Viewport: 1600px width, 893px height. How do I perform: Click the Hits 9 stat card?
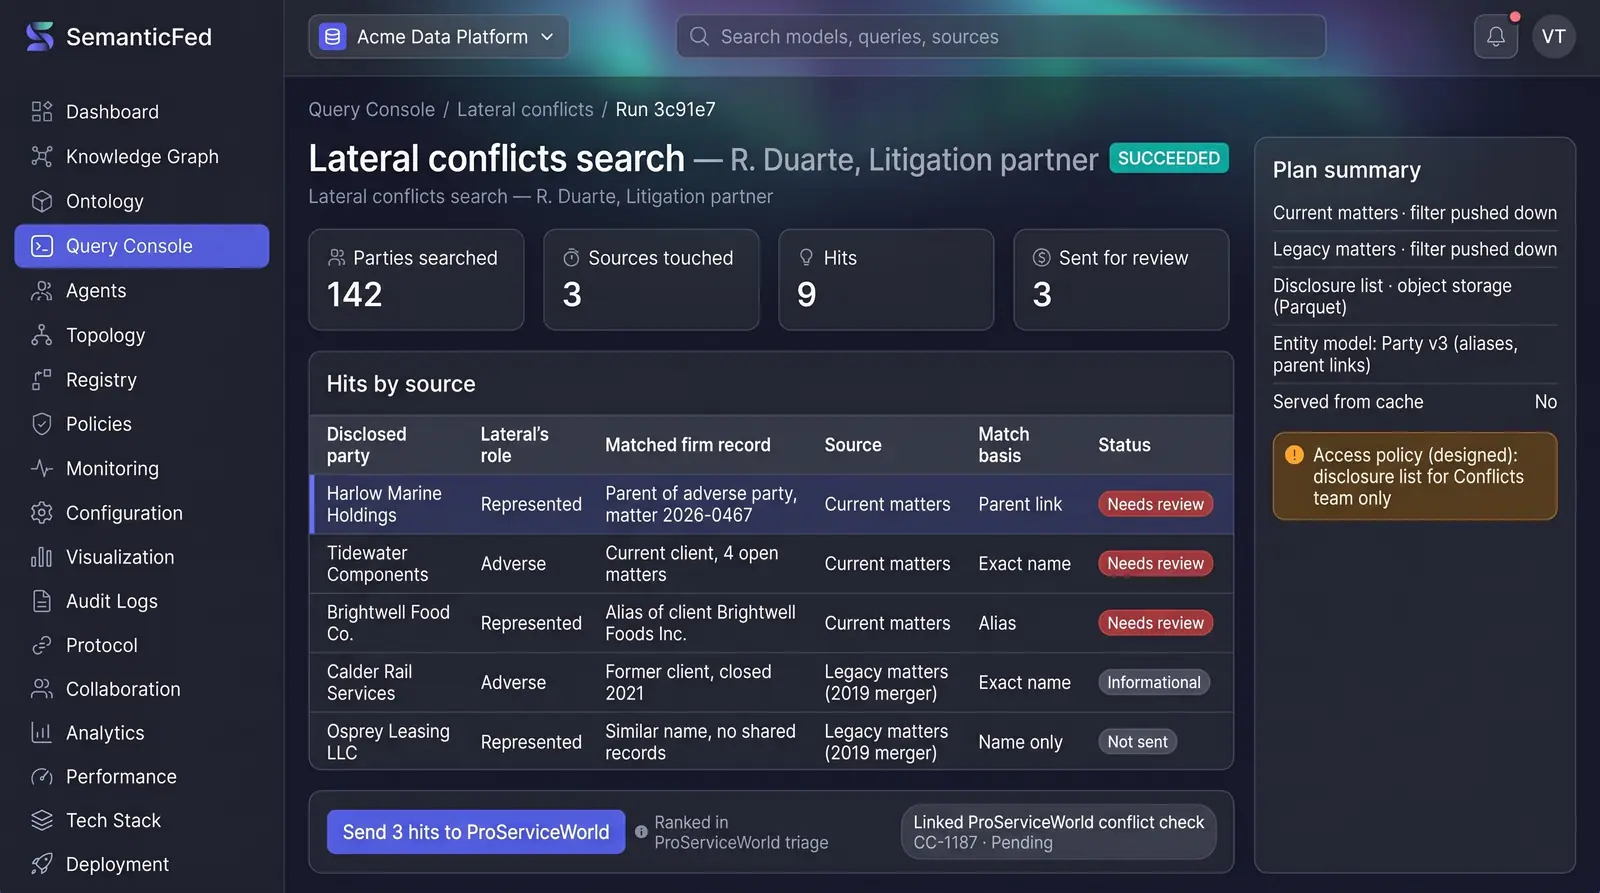coord(886,280)
